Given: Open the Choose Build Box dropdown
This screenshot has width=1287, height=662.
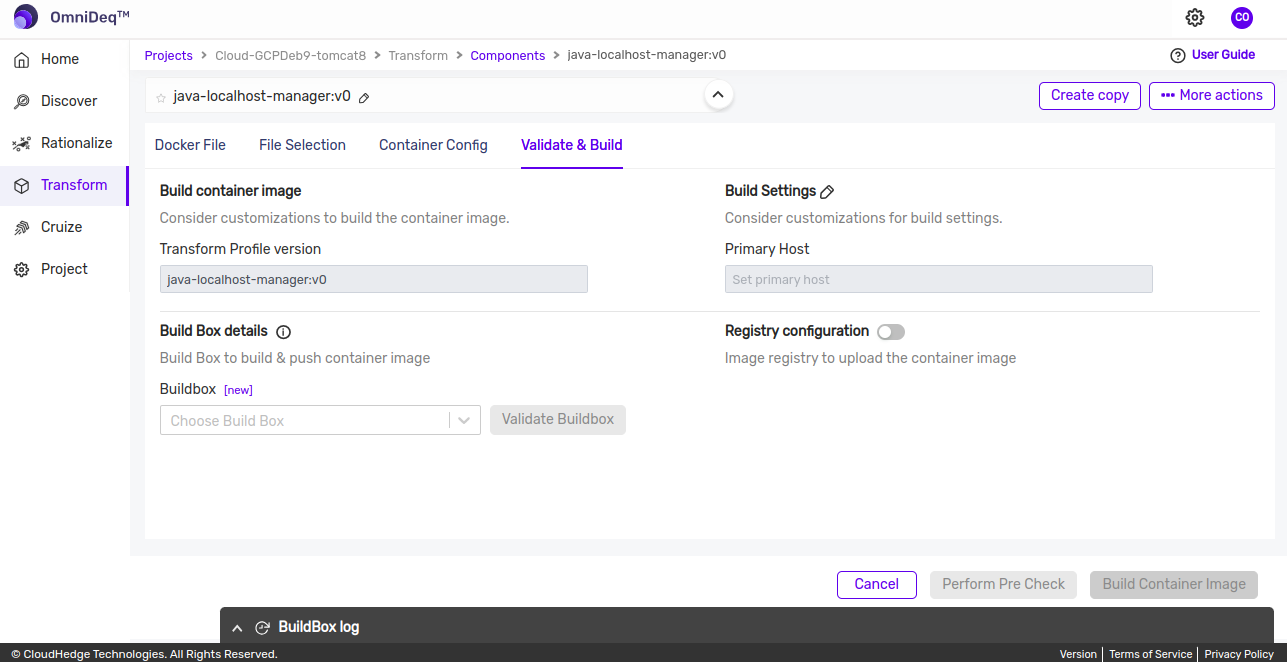Looking at the screenshot, I should click(320, 420).
